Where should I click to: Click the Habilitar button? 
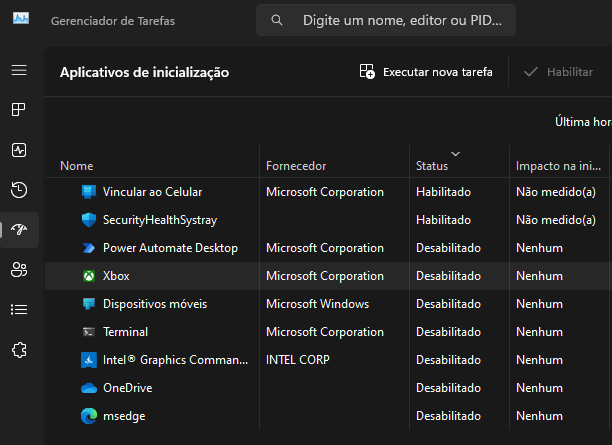(558, 72)
